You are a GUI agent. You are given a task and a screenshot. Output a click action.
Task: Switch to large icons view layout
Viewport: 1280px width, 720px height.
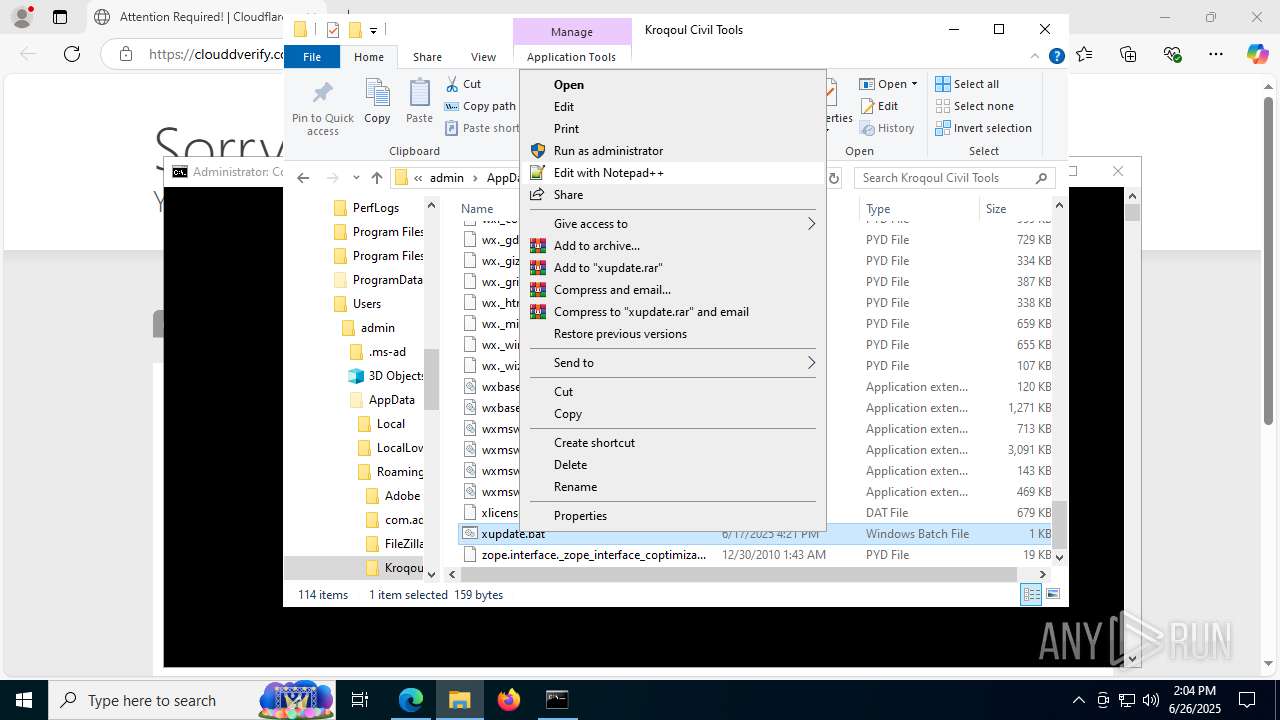[1052, 595]
